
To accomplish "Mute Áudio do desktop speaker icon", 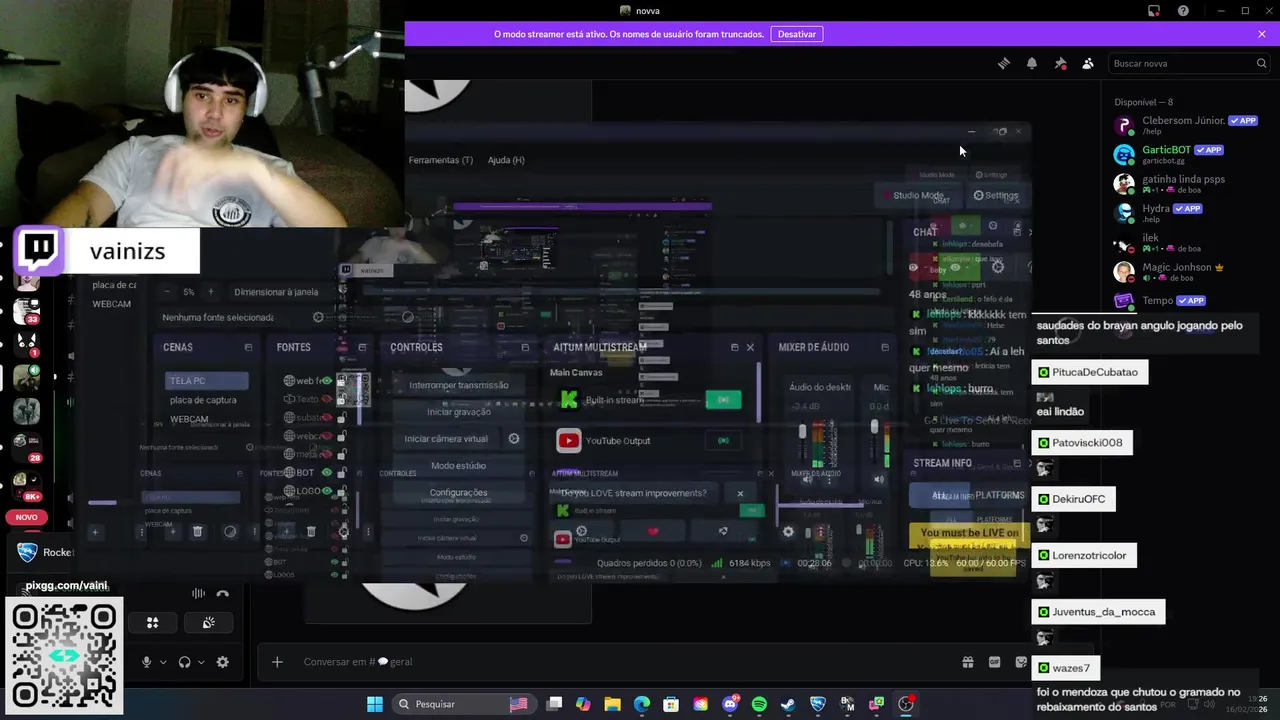I will (x=808, y=480).
